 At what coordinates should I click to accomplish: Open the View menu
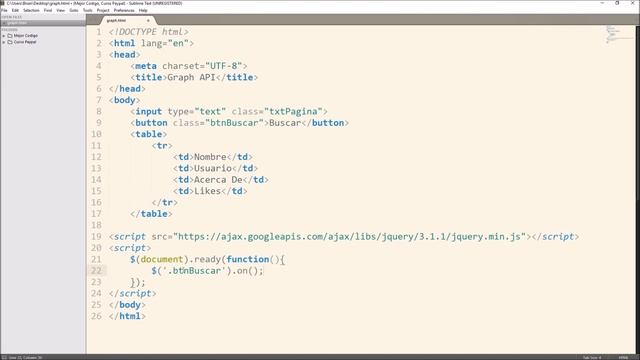[60, 10]
